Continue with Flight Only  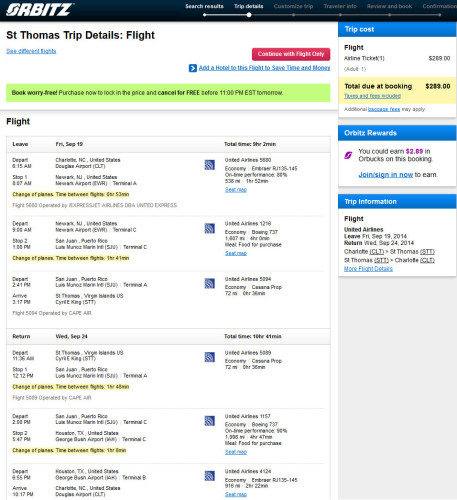[x=291, y=54]
